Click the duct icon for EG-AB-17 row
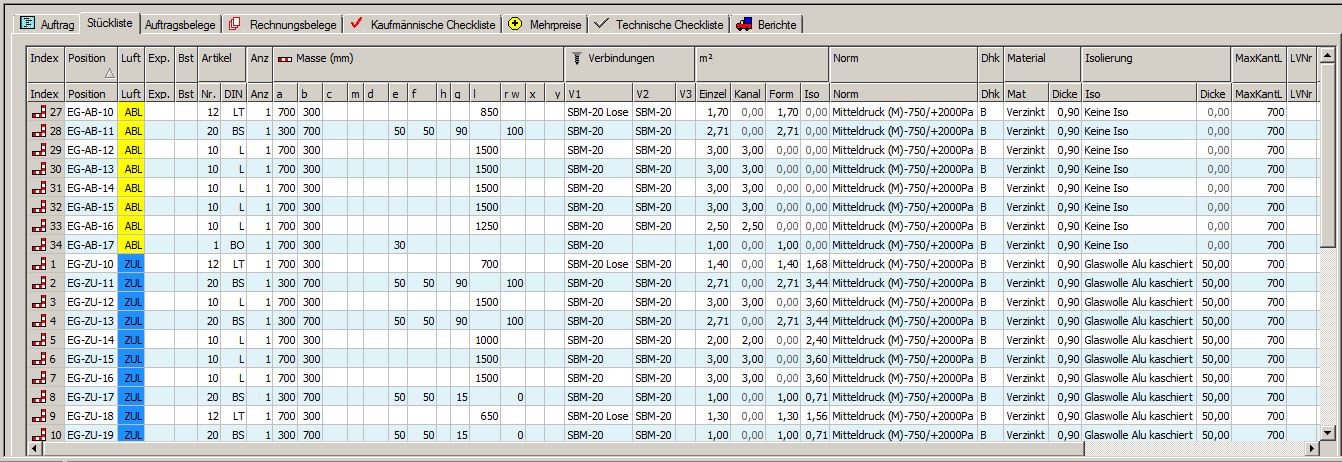 pos(38,245)
